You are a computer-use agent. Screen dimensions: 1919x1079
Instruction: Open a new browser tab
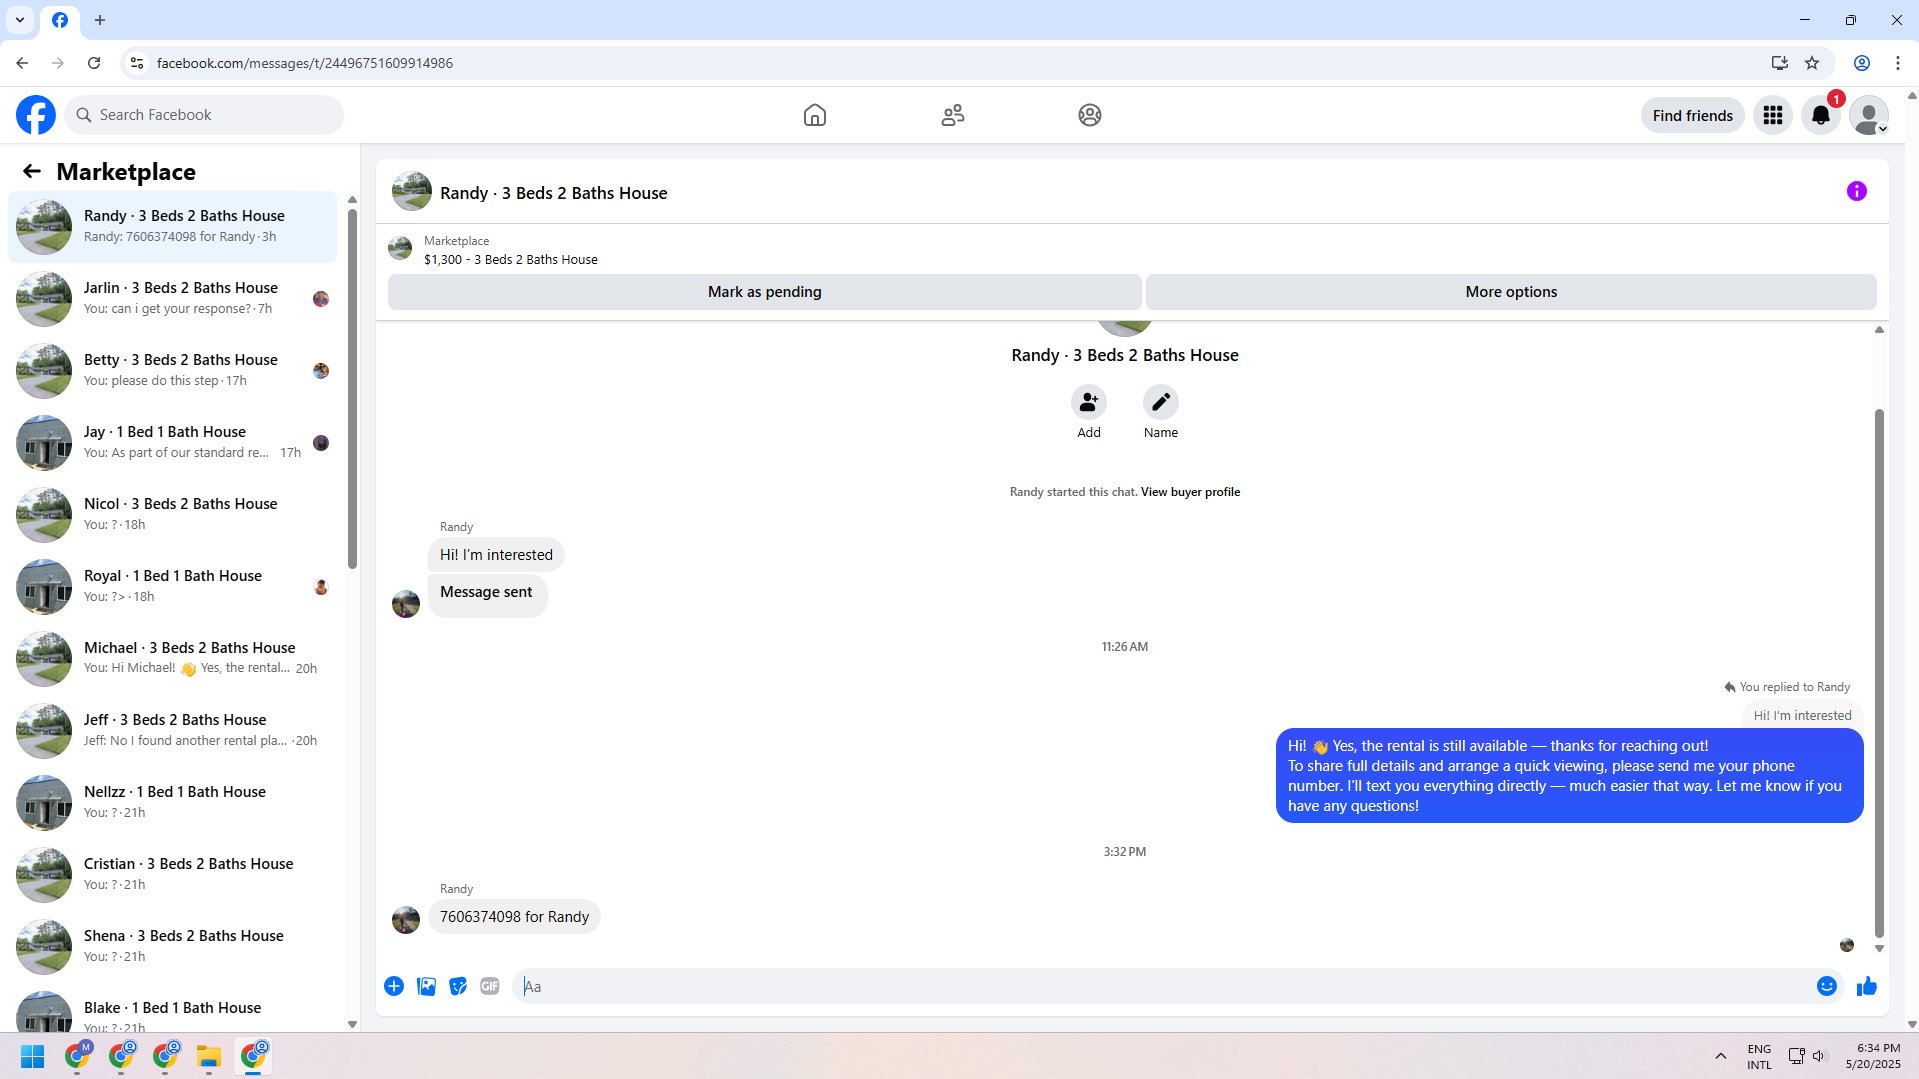click(100, 20)
